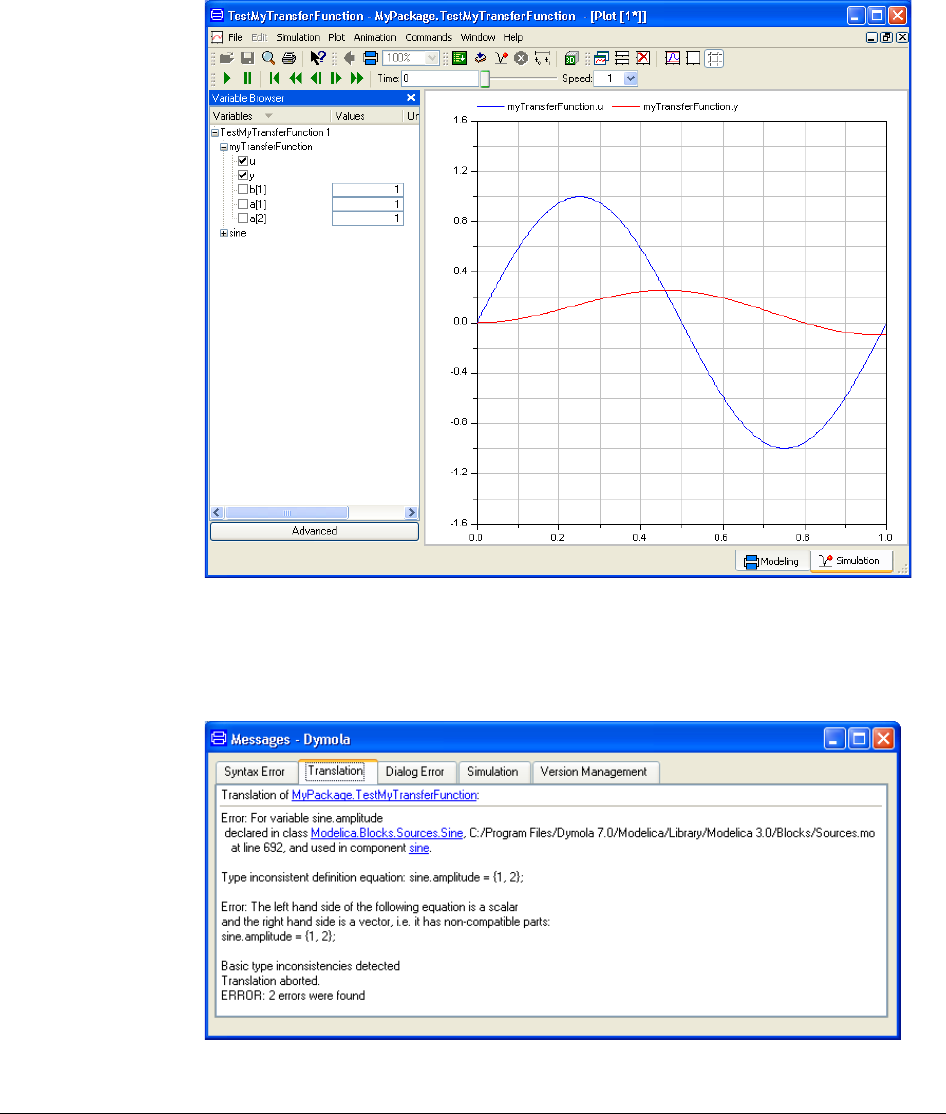Open the Modelica.Blocks.Sources.Sine link
The image size is (946, 1114).
point(386,833)
